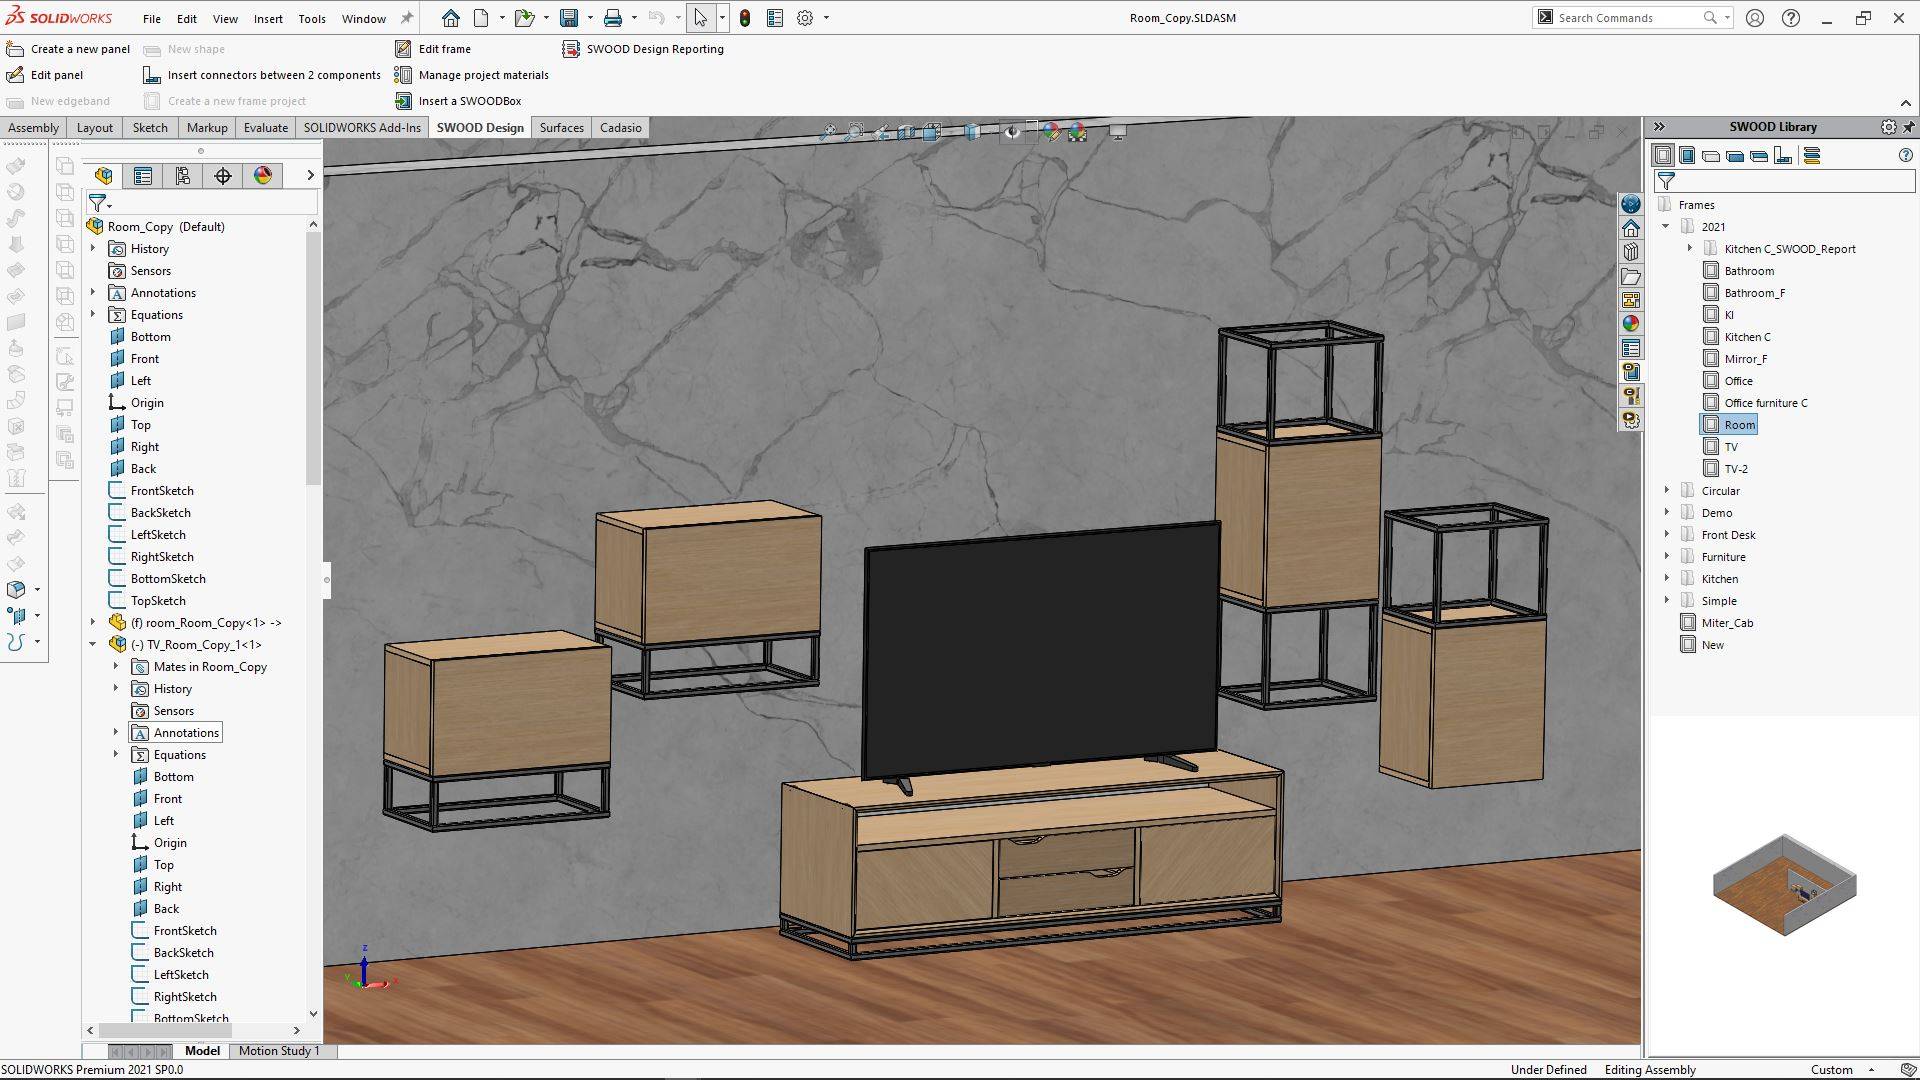The image size is (1920, 1080).
Task: Expand the Furniture library folder
Action: click(1666, 557)
